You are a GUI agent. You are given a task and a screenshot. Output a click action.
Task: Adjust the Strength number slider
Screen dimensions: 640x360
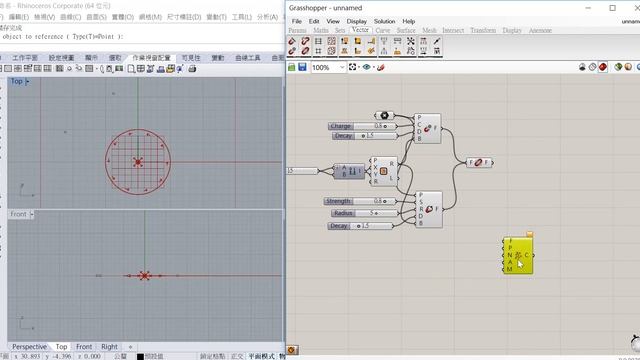[360, 201]
